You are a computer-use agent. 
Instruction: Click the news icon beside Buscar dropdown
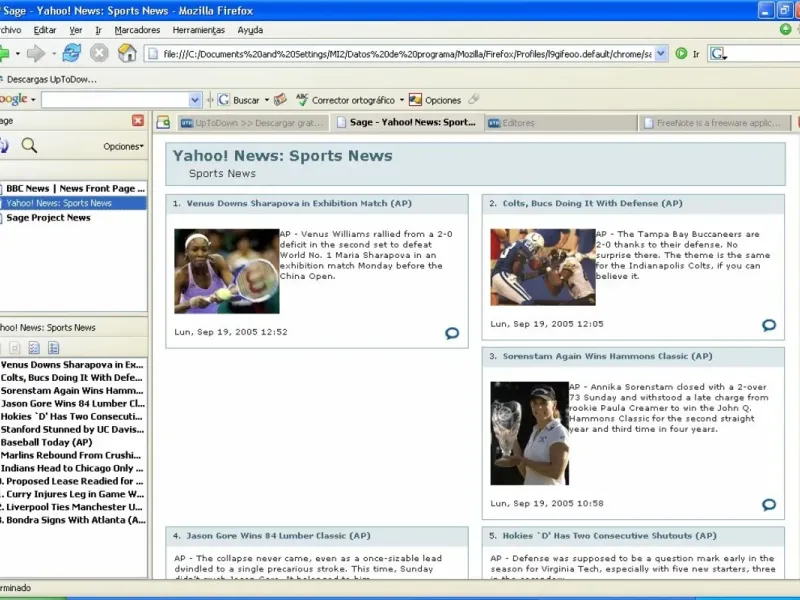pyautogui.click(x=280, y=99)
